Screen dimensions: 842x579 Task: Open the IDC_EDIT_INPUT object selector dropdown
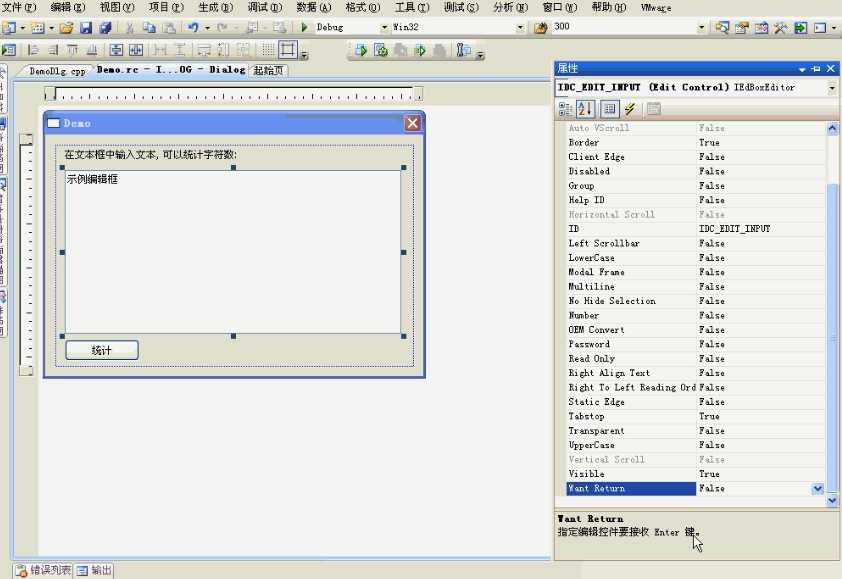(832, 88)
